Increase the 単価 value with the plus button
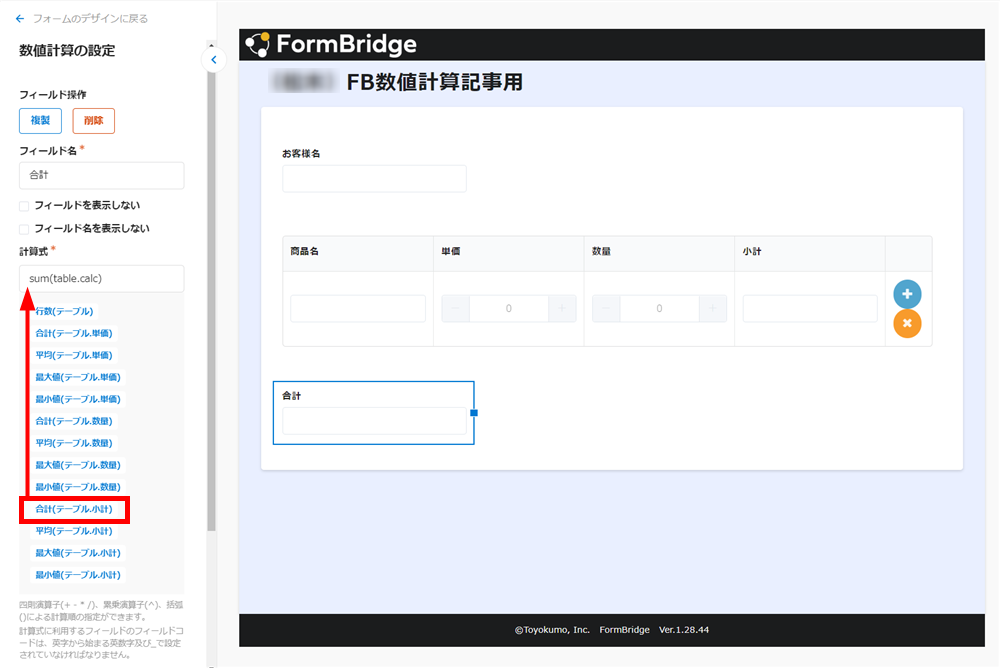The image size is (1000, 668). (562, 309)
